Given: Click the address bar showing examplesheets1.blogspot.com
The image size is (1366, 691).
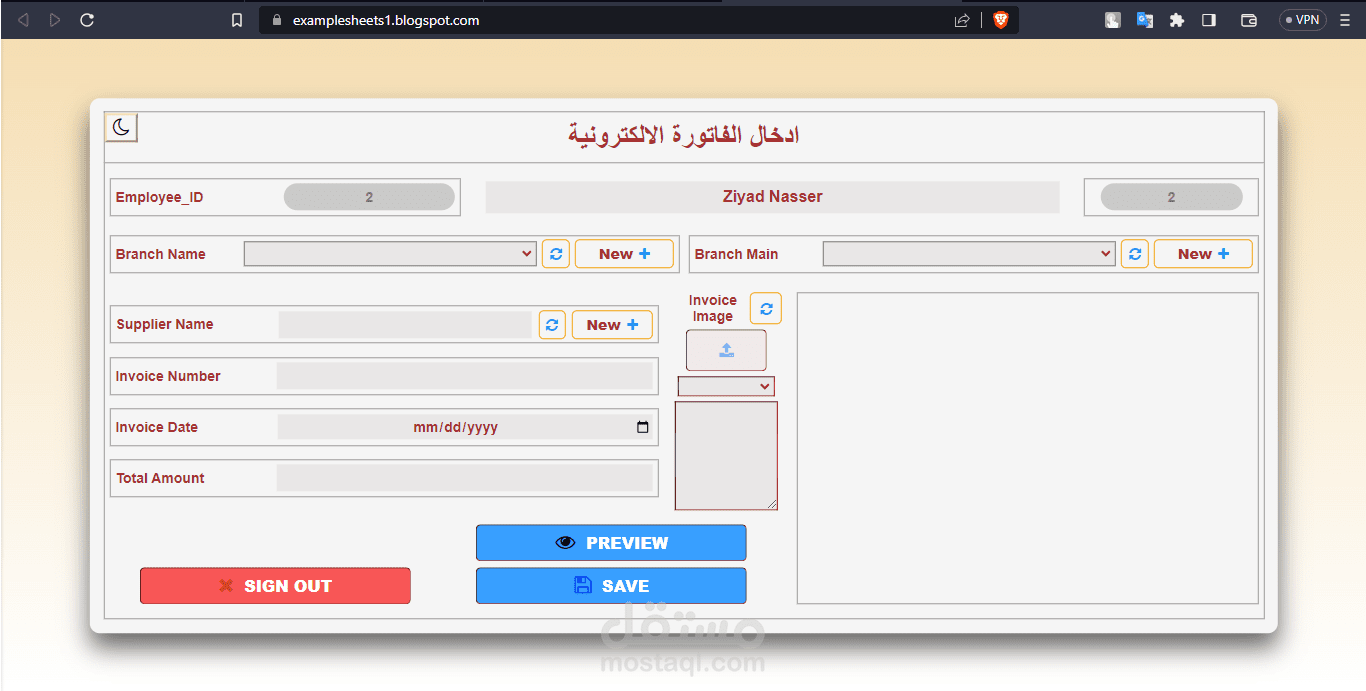Looking at the screenshot, I should click(385, 19).
